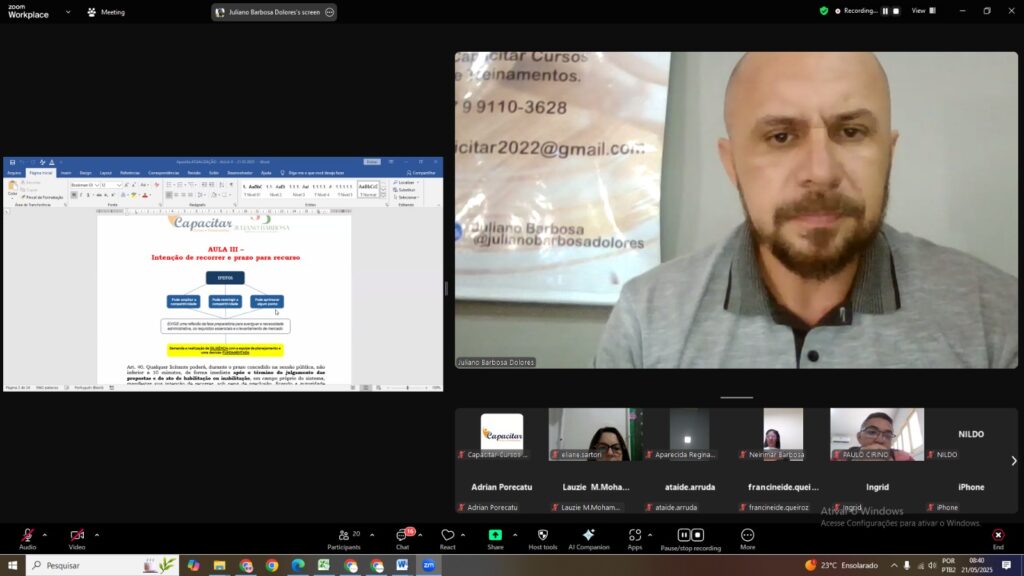
Task: Expand audio options arrow next to Audio
Action: click(x=44, y=535)
